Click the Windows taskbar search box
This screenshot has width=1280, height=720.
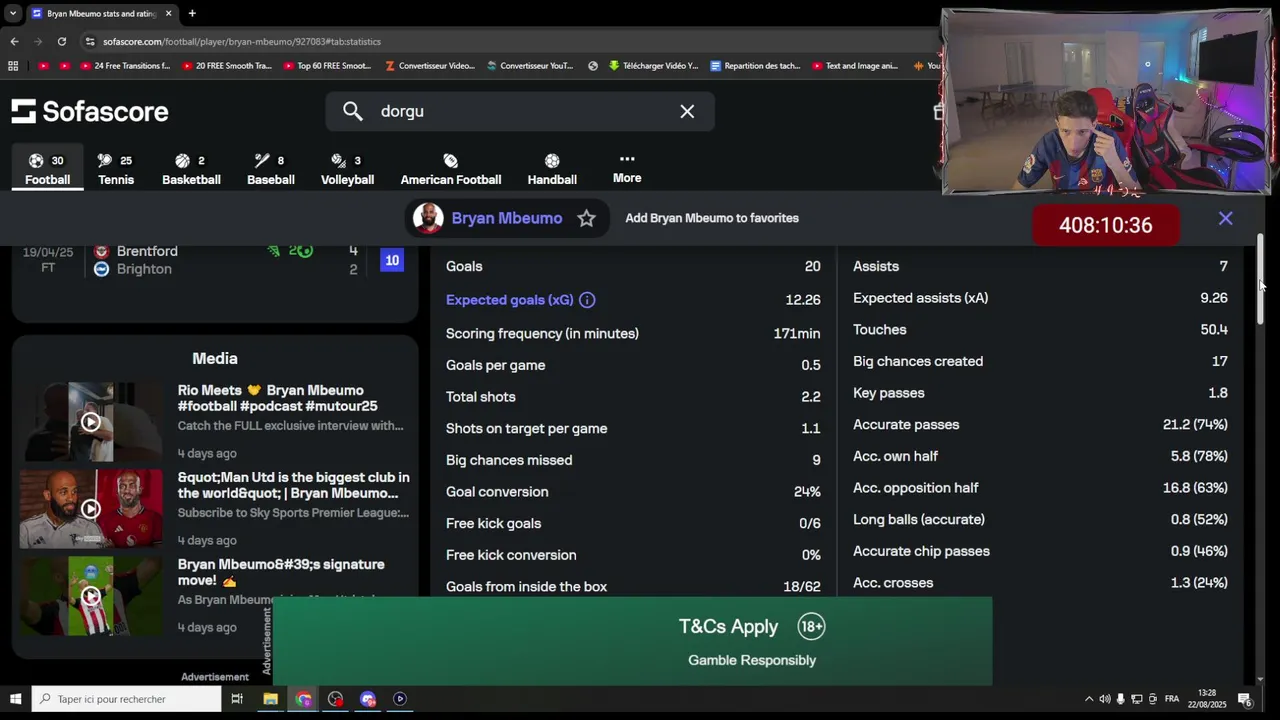click(x=126, y=699)
